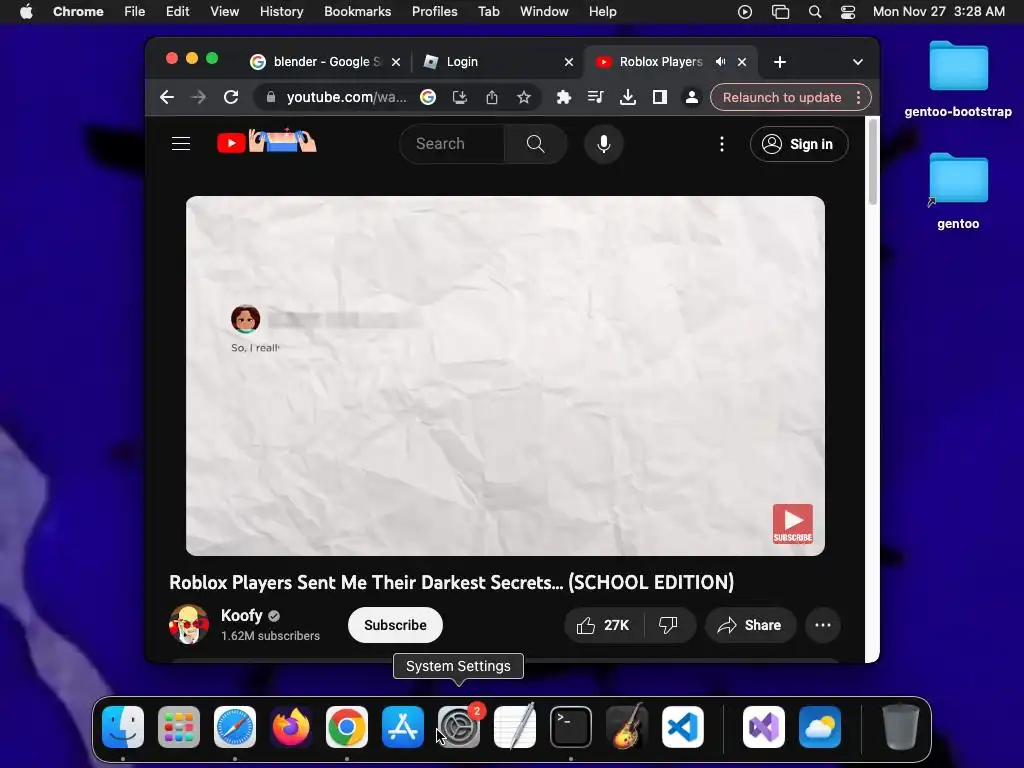Open Koofy channel name link

[242, 615]
